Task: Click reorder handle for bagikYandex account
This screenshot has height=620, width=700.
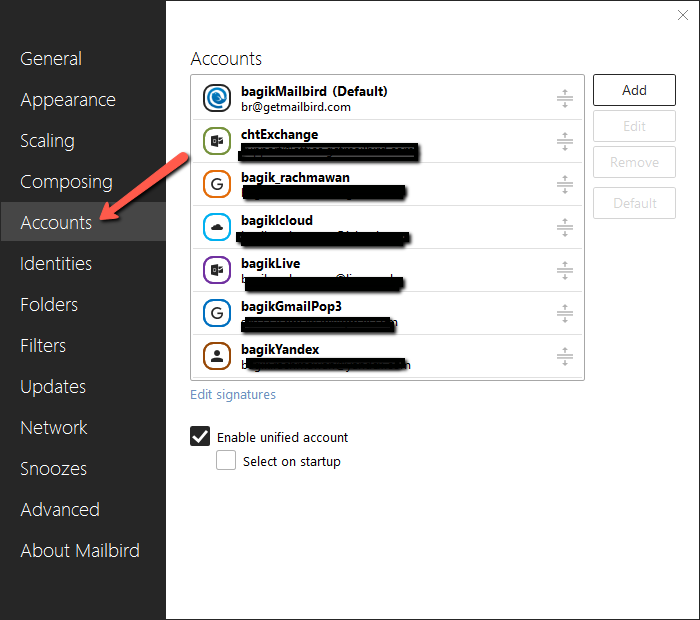Action: tap(565, 356)
